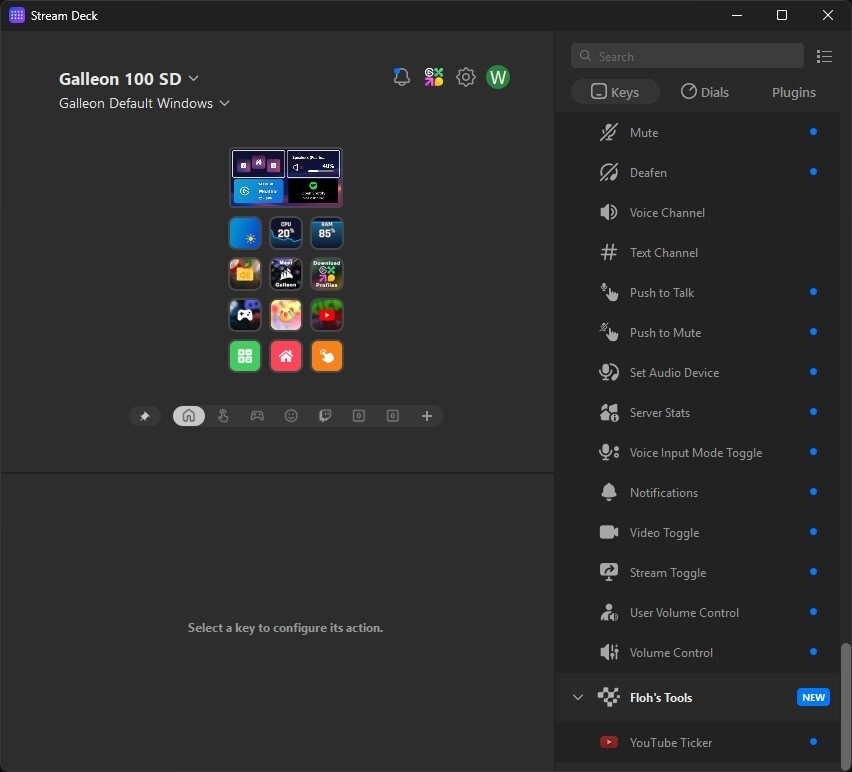This screenshot has width=852, height=772.
Task: Select the Volume Control action
Action: click(698, 652)
